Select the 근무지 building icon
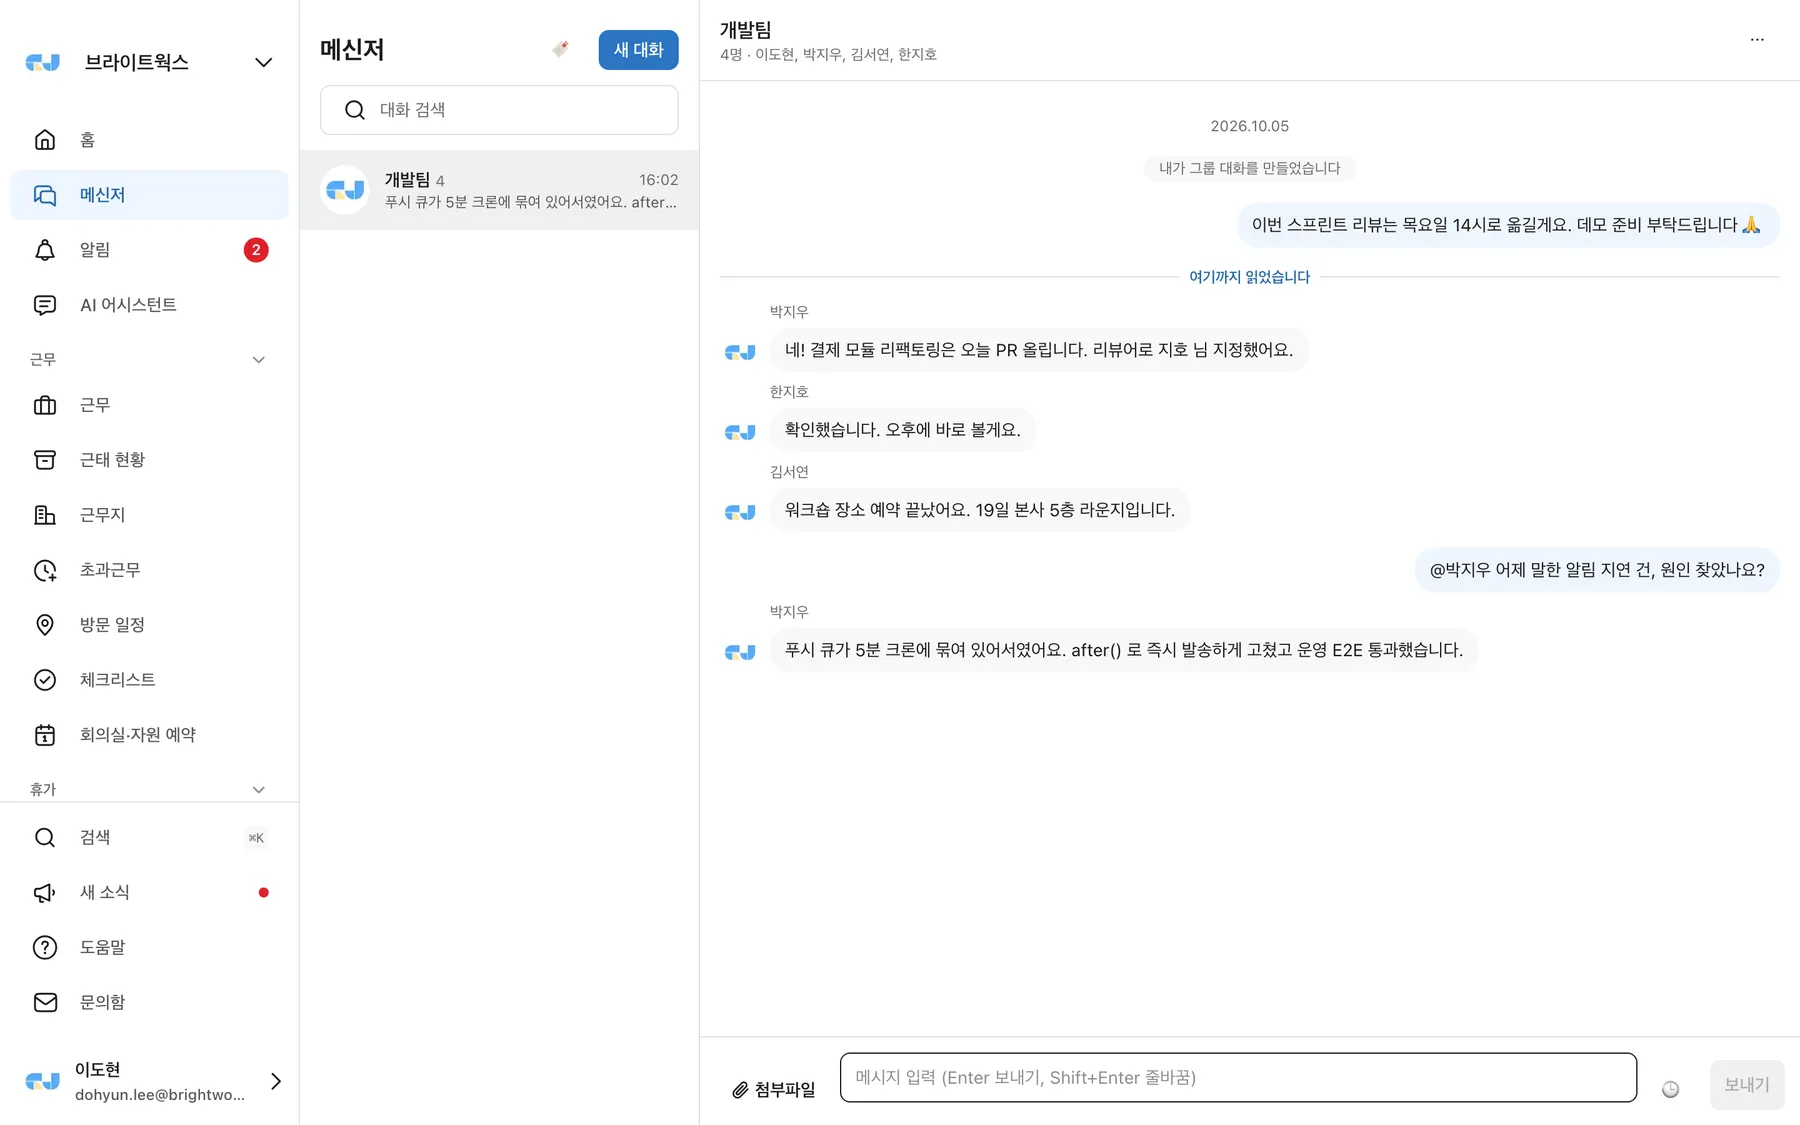The width and height of the screenshot is (1800, 1125). click(45, 515)
